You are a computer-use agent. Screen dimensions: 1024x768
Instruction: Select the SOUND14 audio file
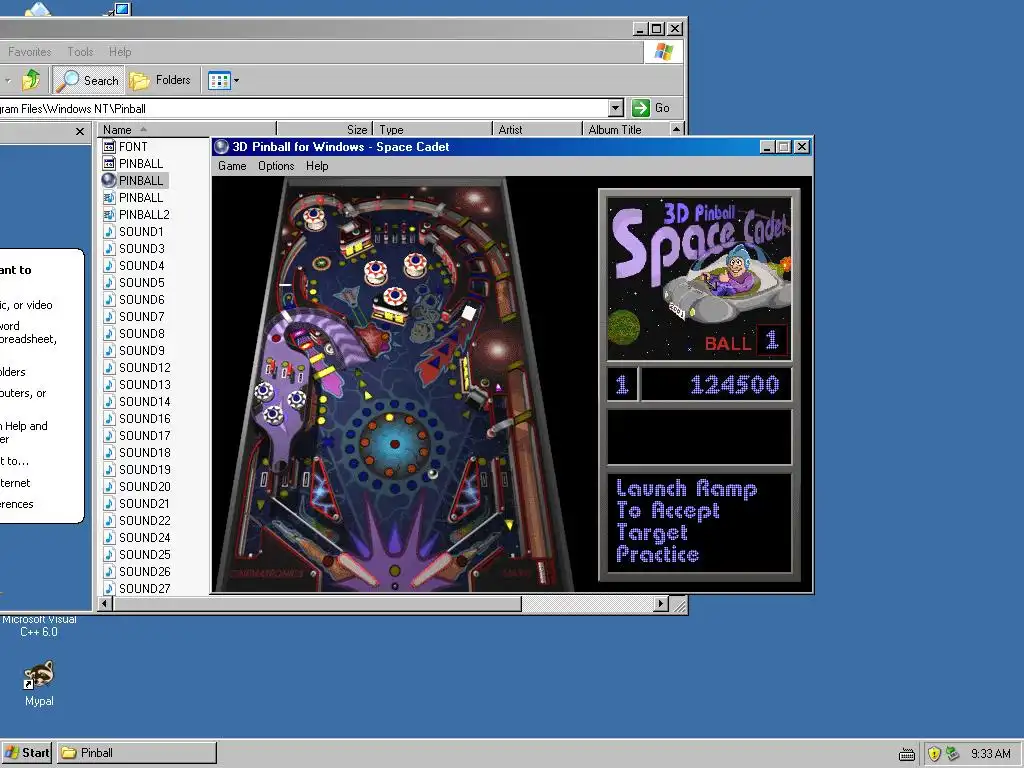coord(137,401)
